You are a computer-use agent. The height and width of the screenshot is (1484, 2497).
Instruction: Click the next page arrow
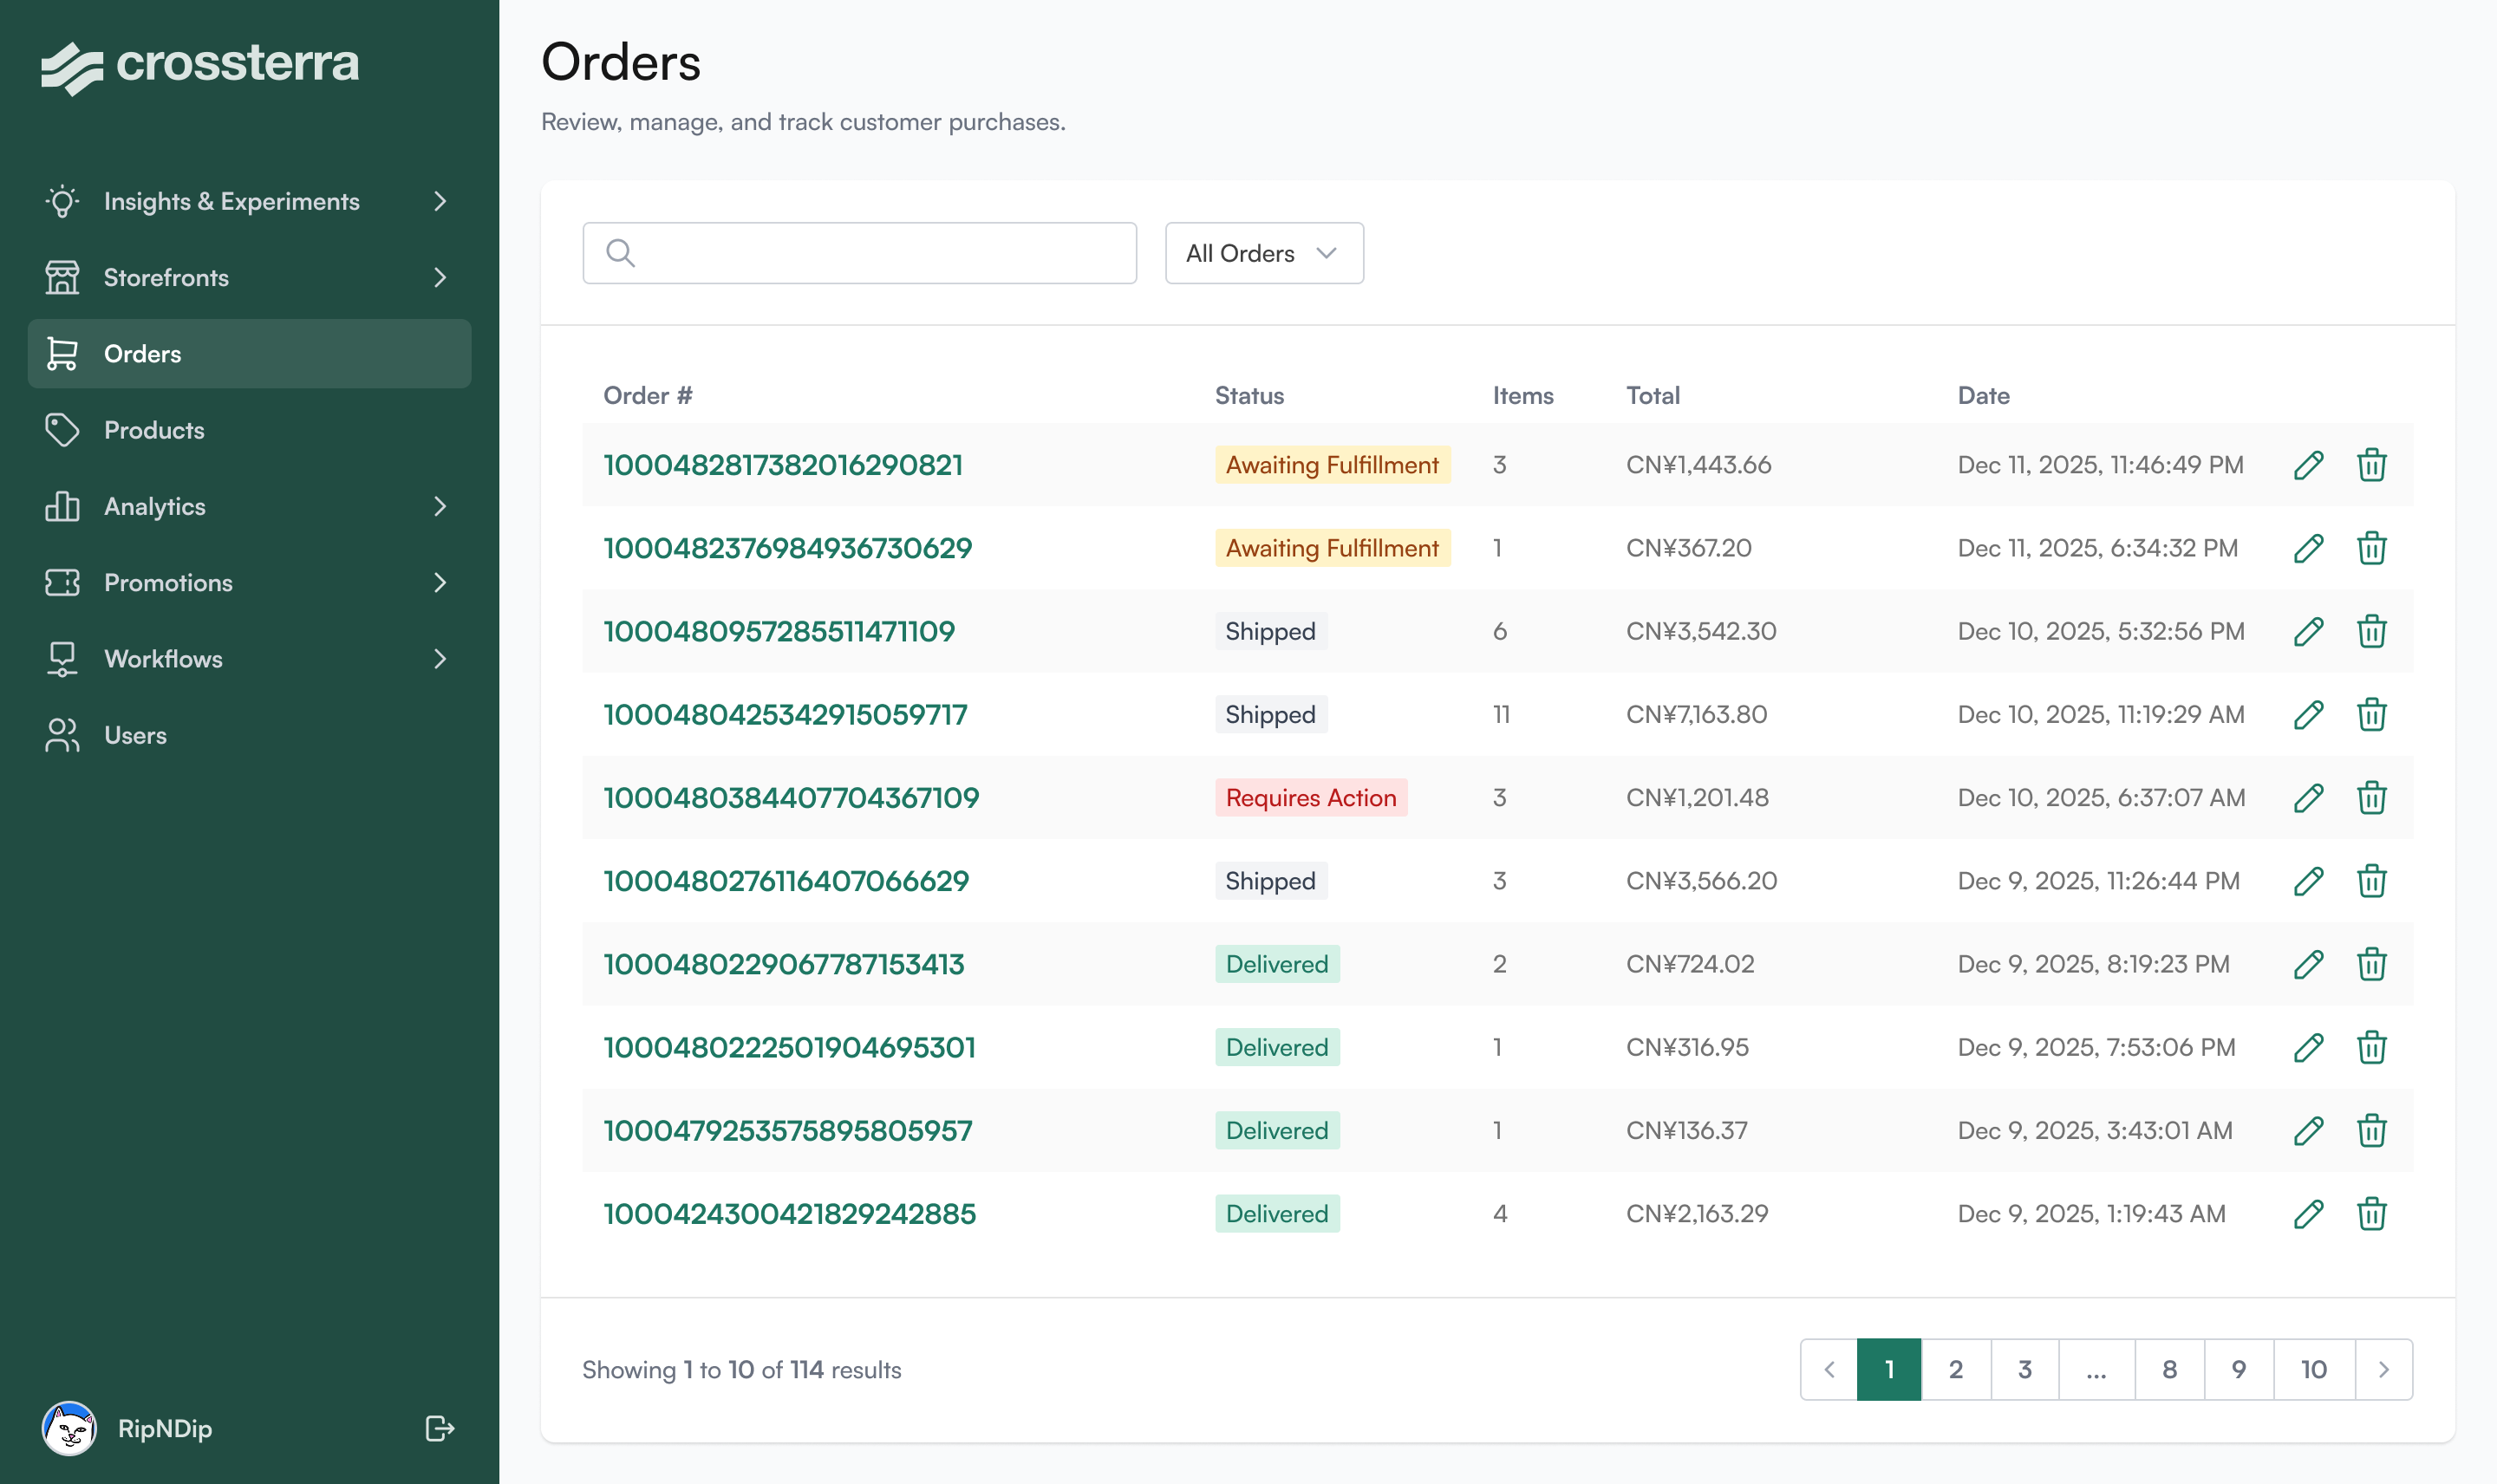click(2383, 1369)
